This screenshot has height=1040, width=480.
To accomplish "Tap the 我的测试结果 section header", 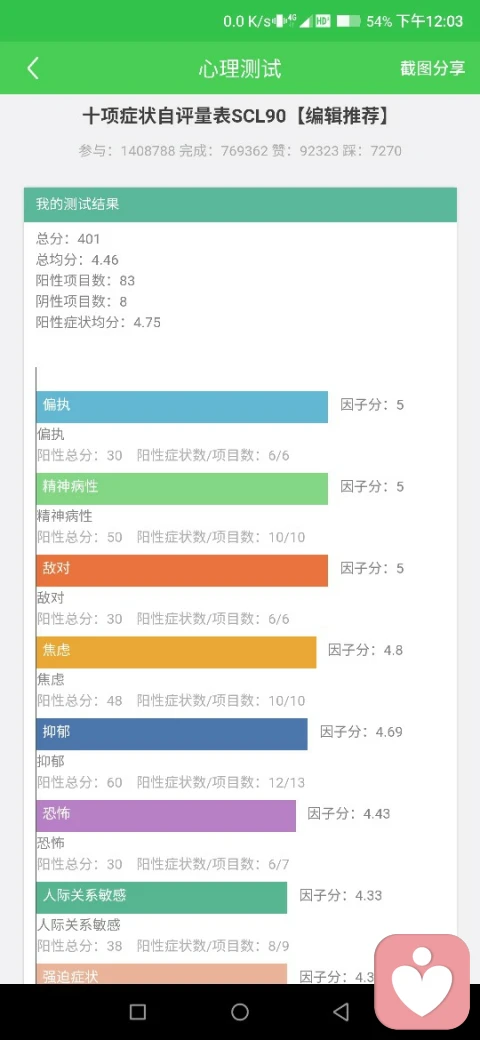I will pos(240,204).
